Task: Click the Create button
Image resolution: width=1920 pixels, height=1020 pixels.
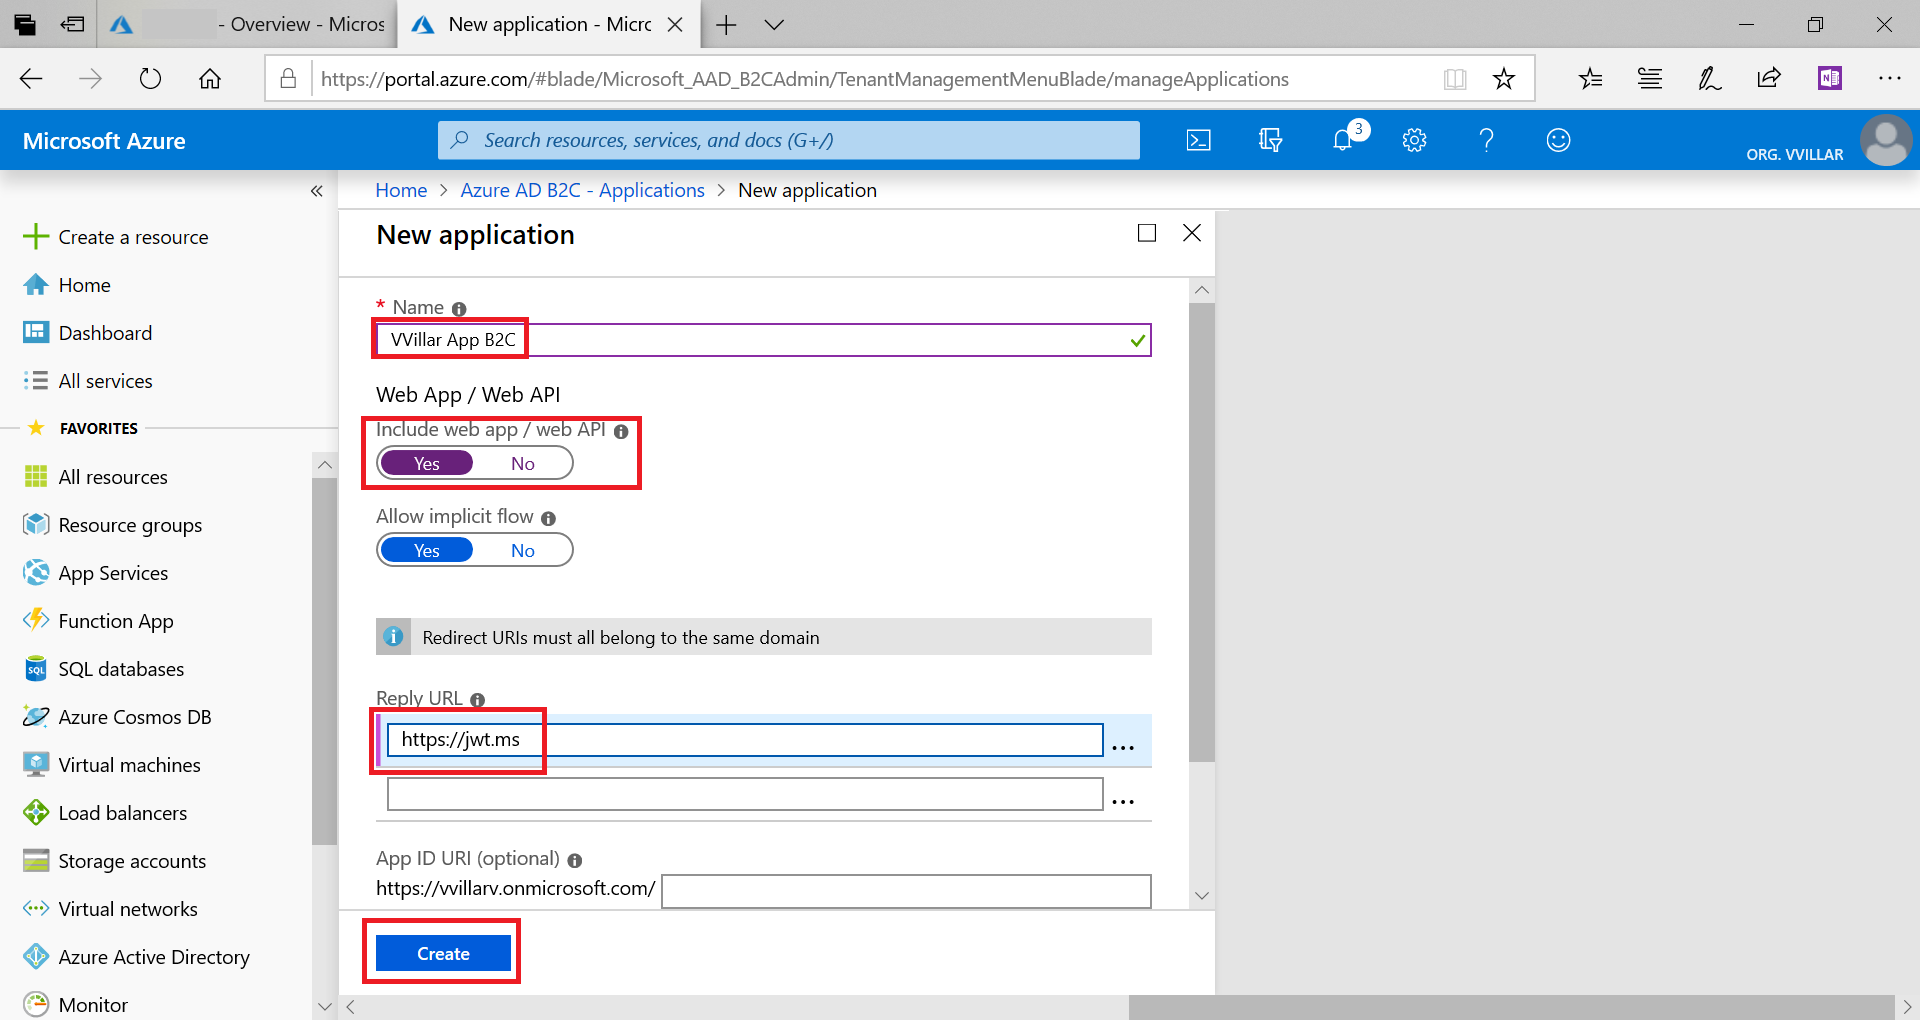Action: point(442,952)
